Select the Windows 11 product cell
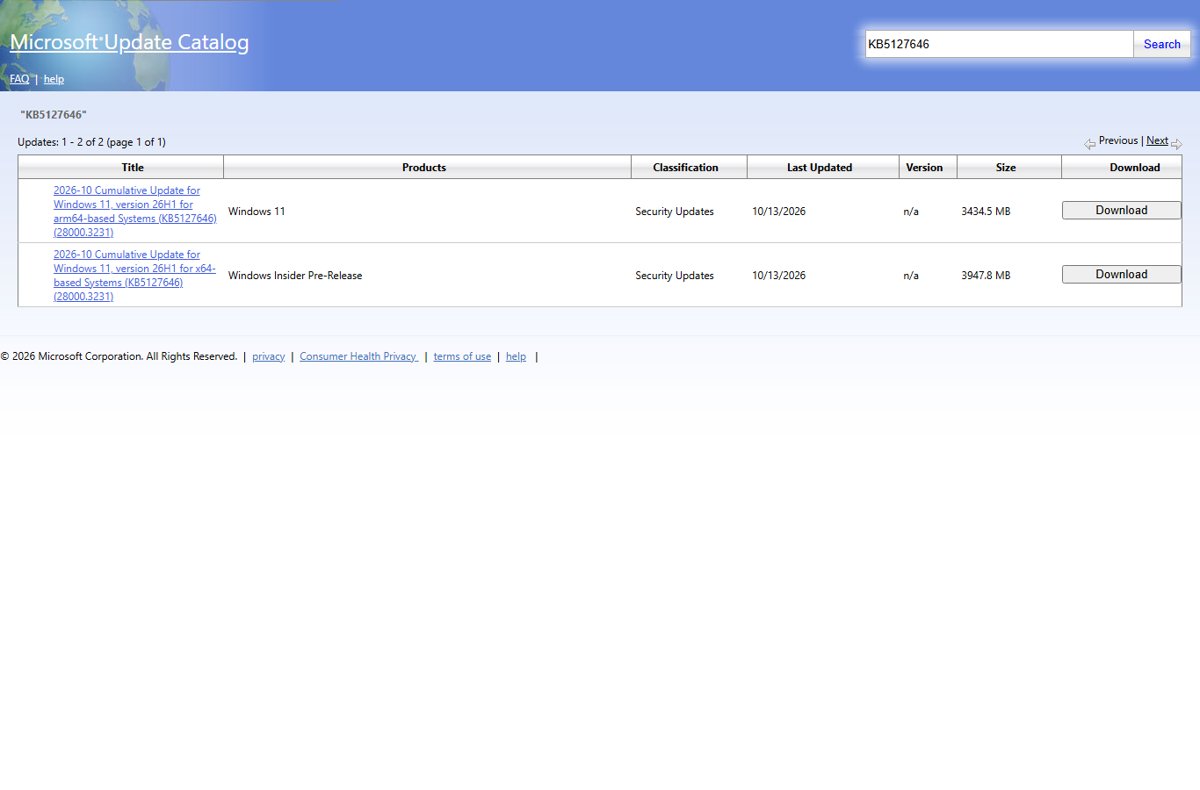1200x790 pixels. tap(256, 211)
